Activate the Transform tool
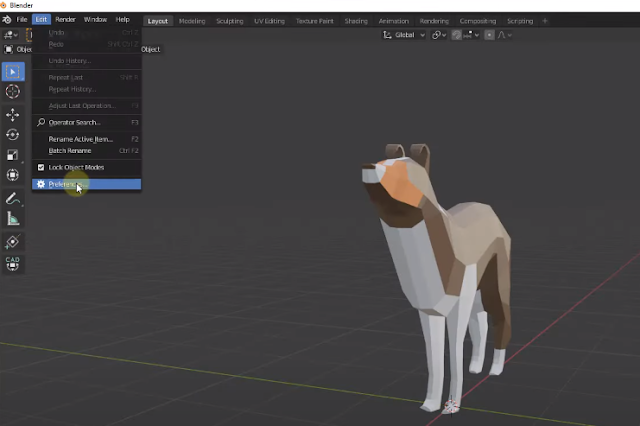 click(13, 175)
